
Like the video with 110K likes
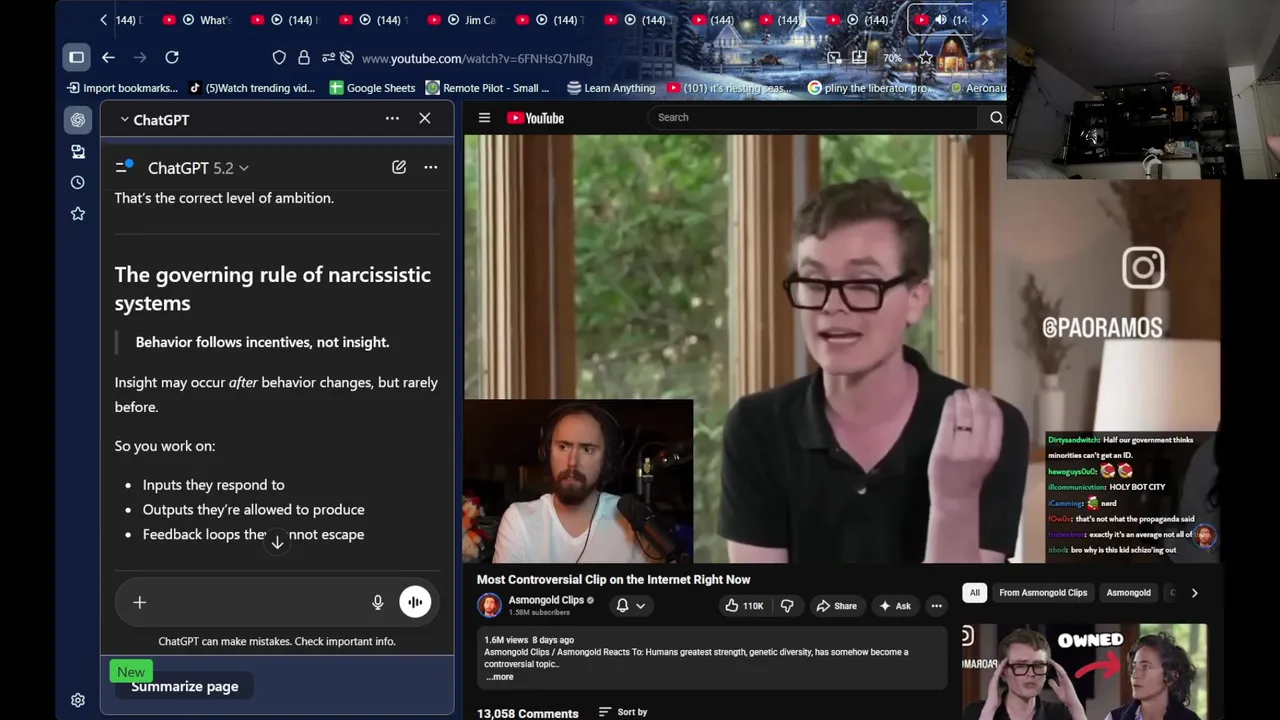[x=744, y=606]
